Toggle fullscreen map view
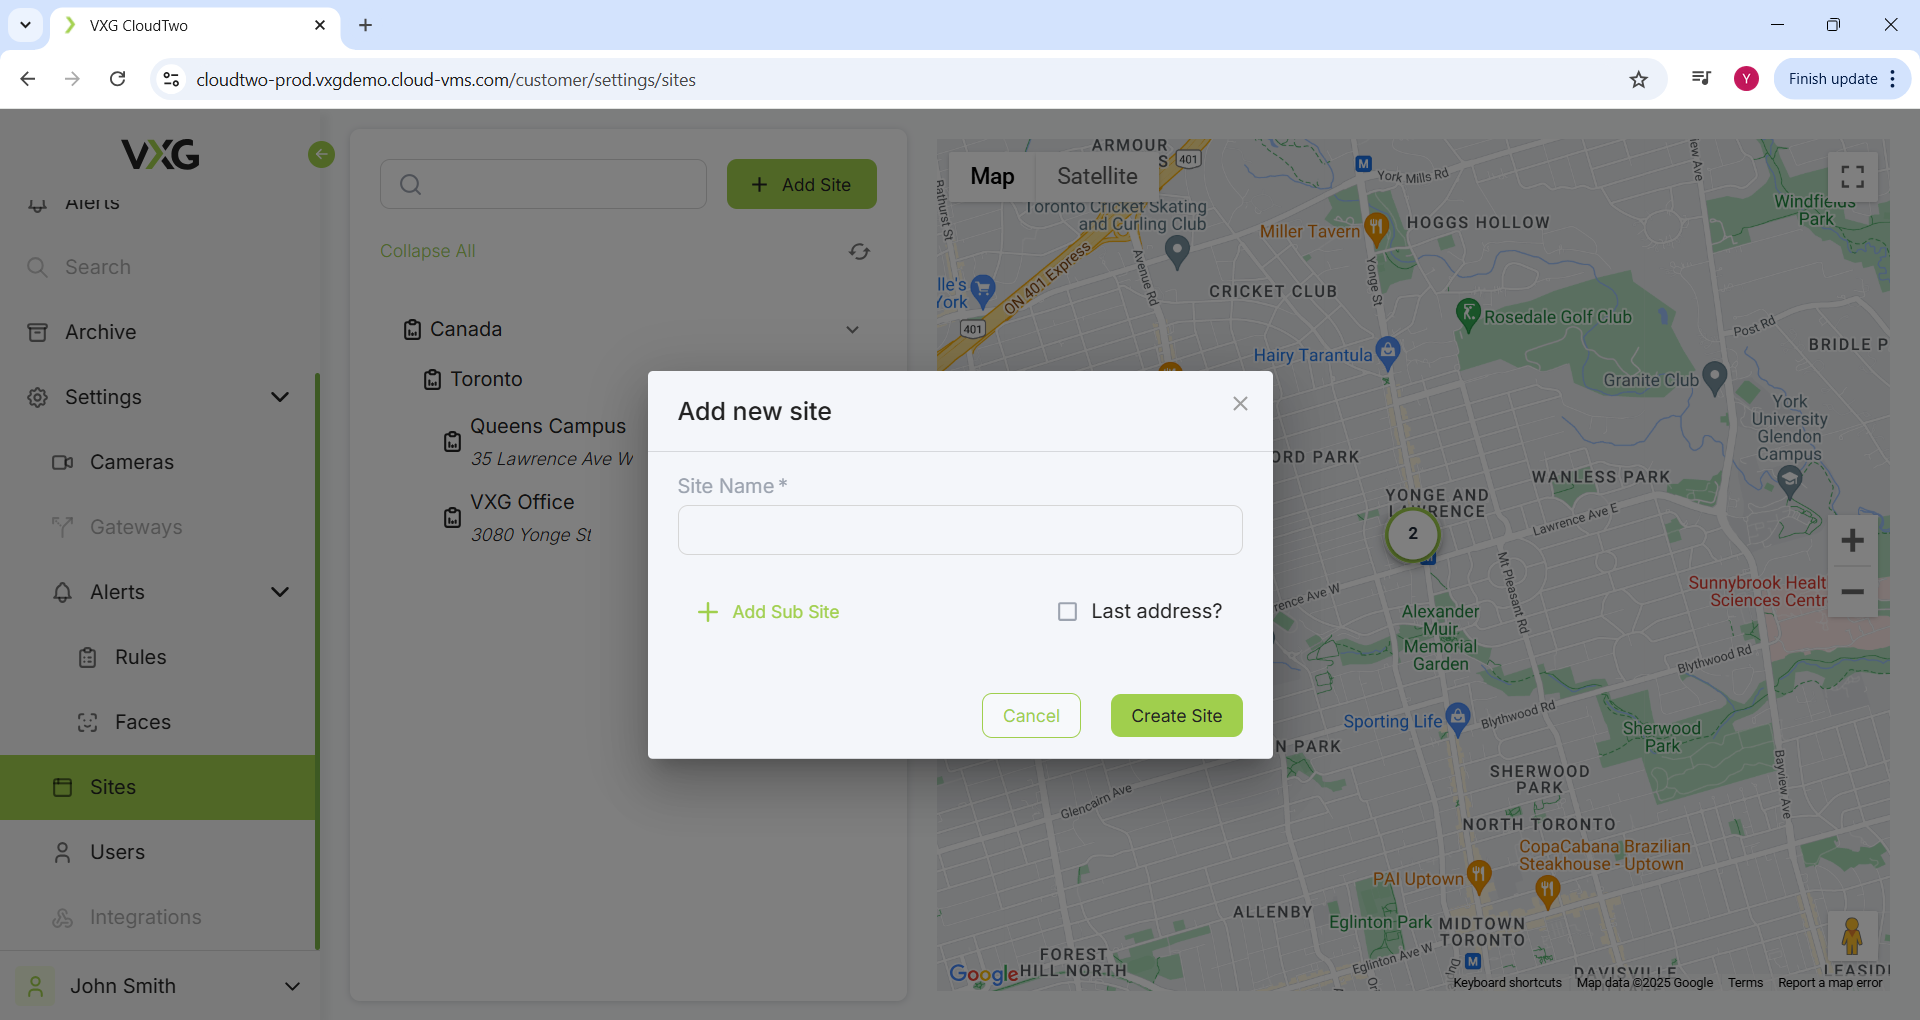Viewport: 1920px width, 1020px height. (1852, 177)
